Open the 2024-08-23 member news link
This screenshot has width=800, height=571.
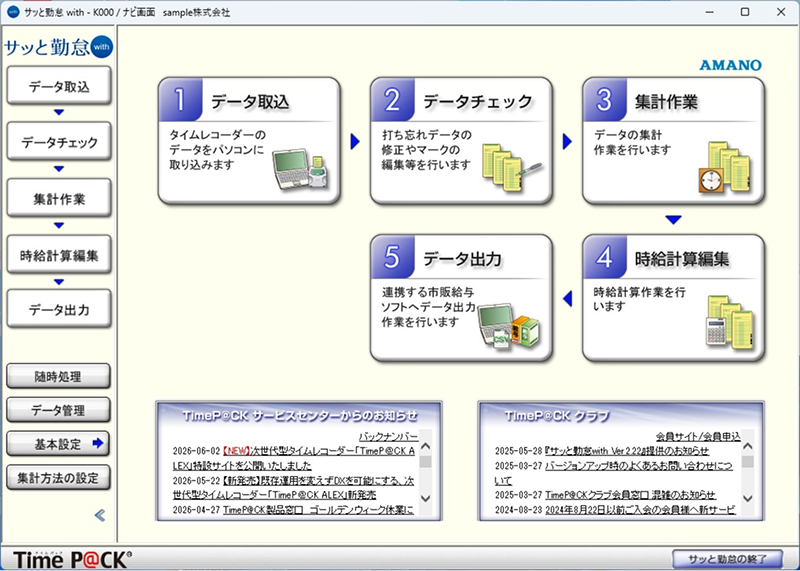[x=640, y=510]
